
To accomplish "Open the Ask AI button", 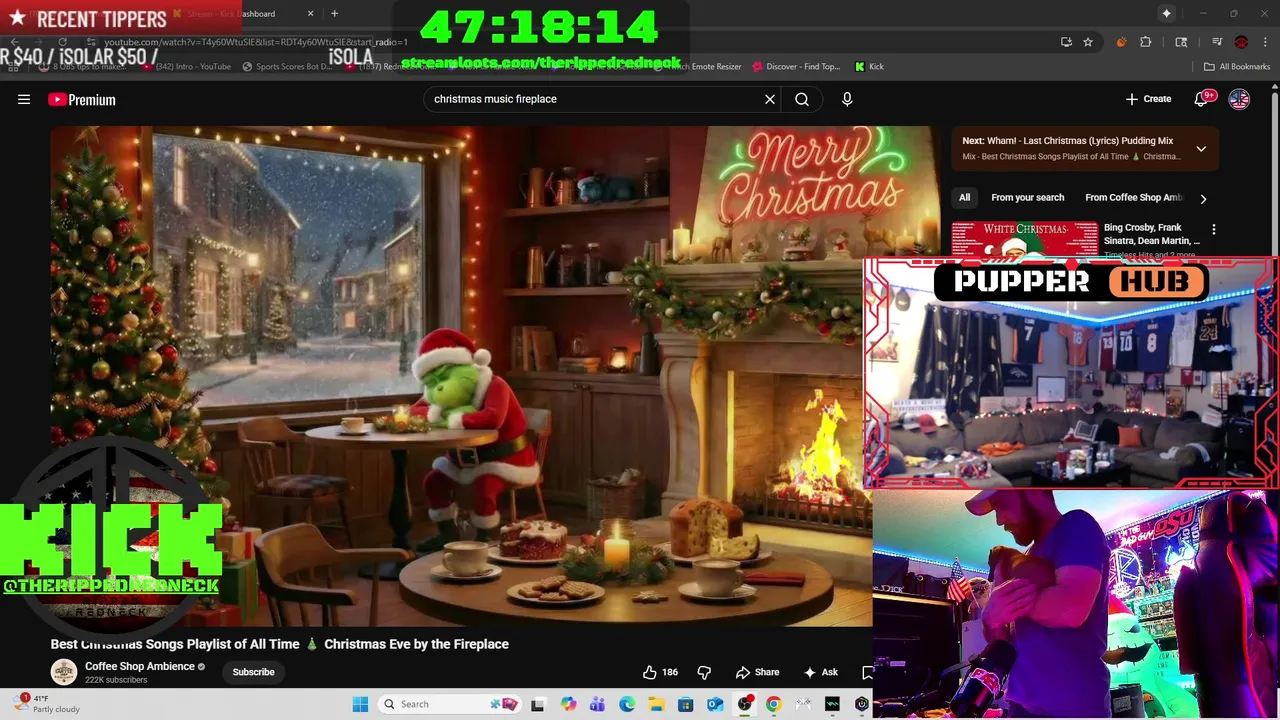I will point(821,672).
